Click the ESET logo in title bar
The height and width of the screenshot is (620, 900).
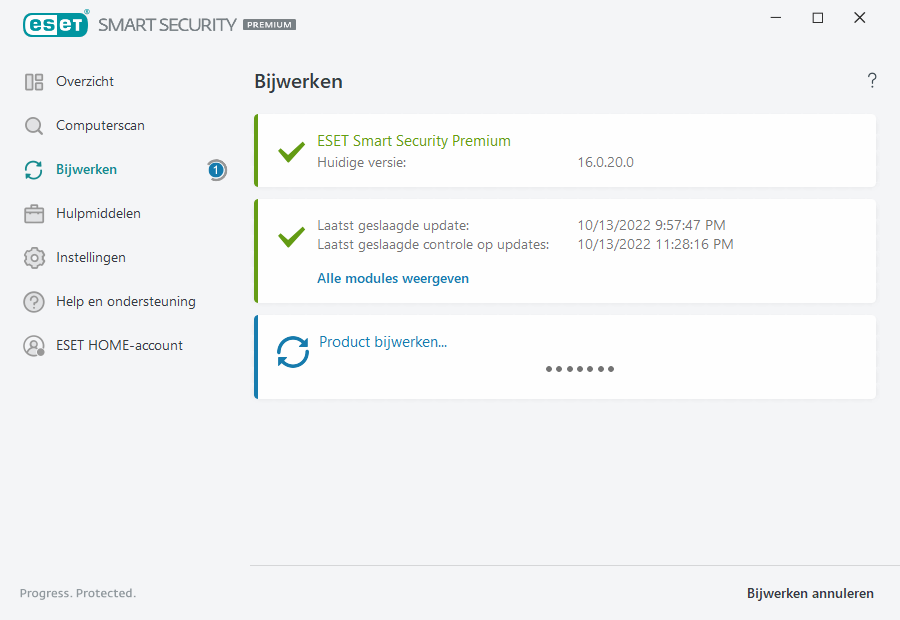(56, 24)
